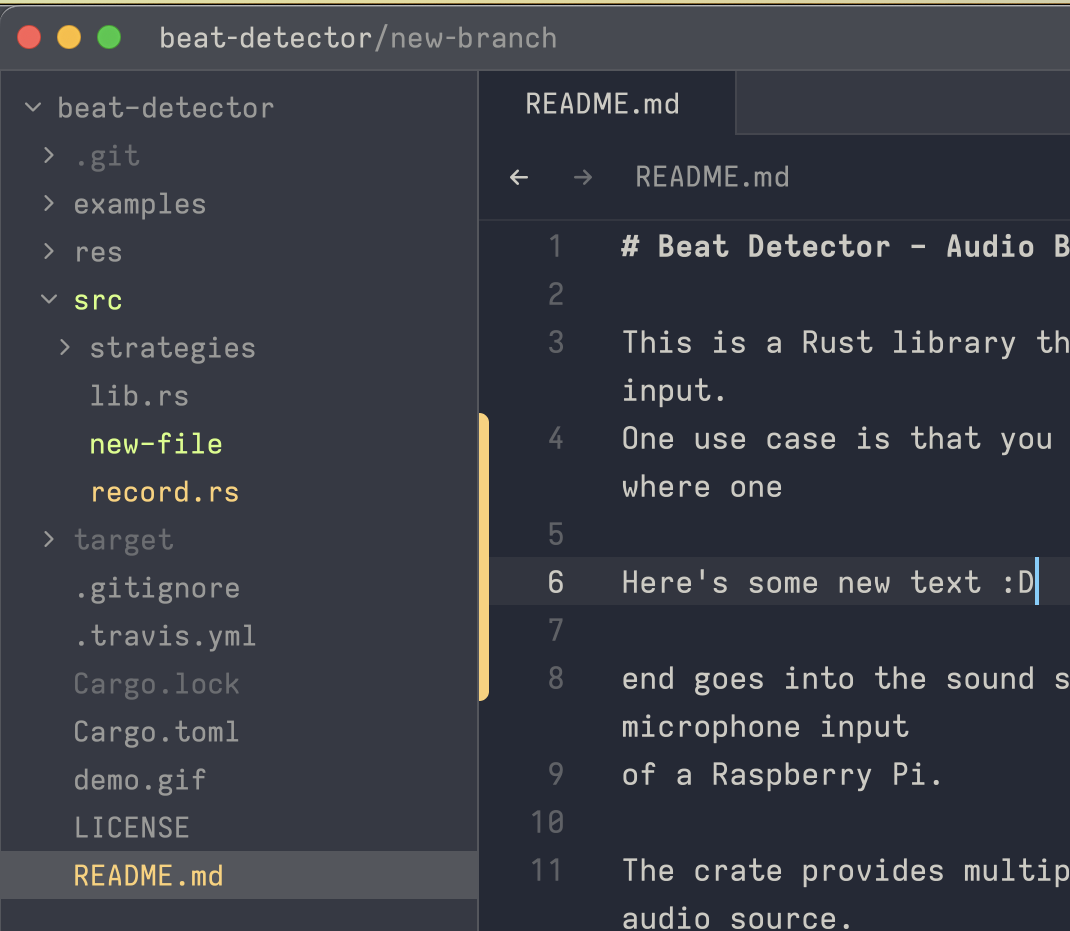Click README.md in the breadcrumb bar
The height and width of the screenshot is (931, 1070).
[x=712, y=178]
